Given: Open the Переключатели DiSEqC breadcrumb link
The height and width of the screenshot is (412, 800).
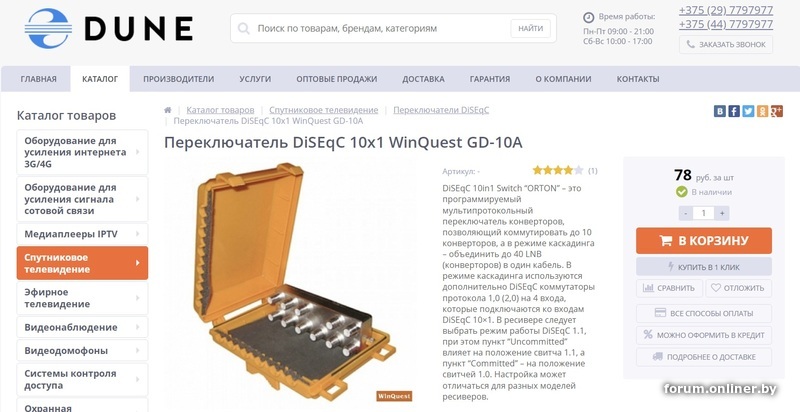Looking at the screenshot, I should [x=441, y=110].
